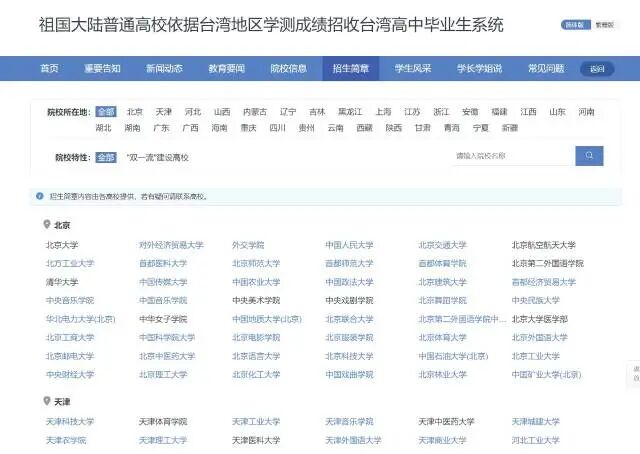Filter location by 广东
640x454 pixels.
[161, 128]
